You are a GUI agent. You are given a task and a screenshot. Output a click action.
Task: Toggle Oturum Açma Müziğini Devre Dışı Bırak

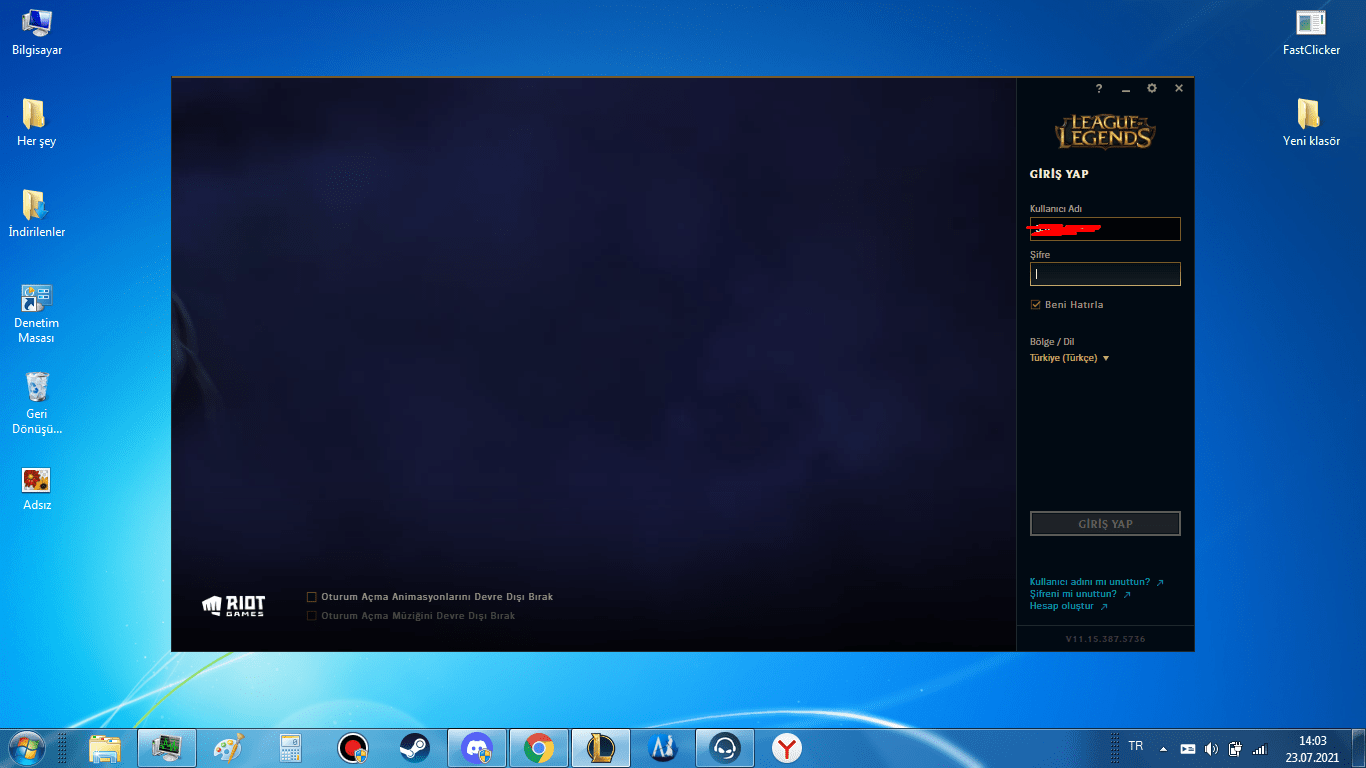312,616
